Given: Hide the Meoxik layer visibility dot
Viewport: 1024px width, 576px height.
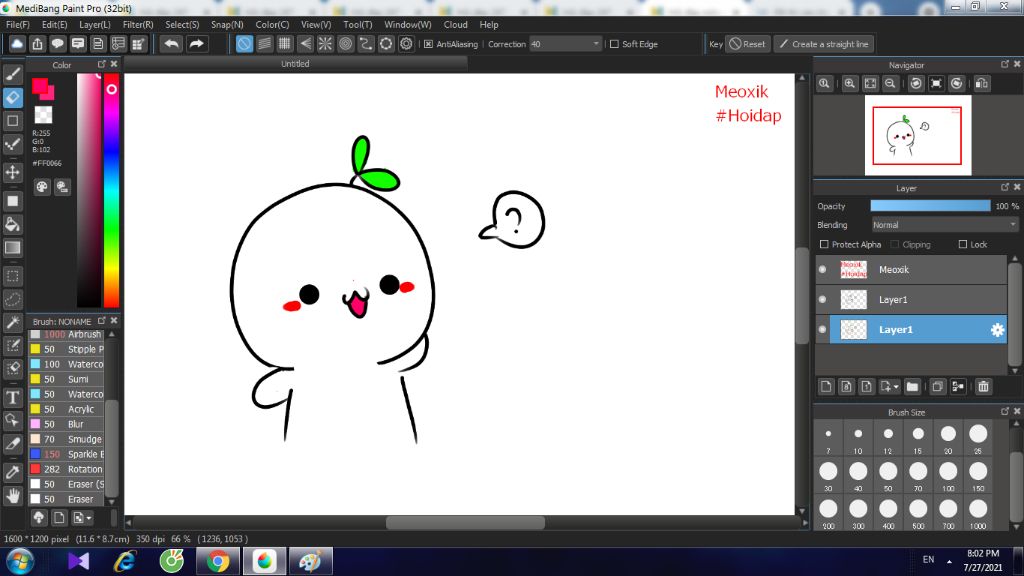Looking at the screenshot, I should [823, 270].
